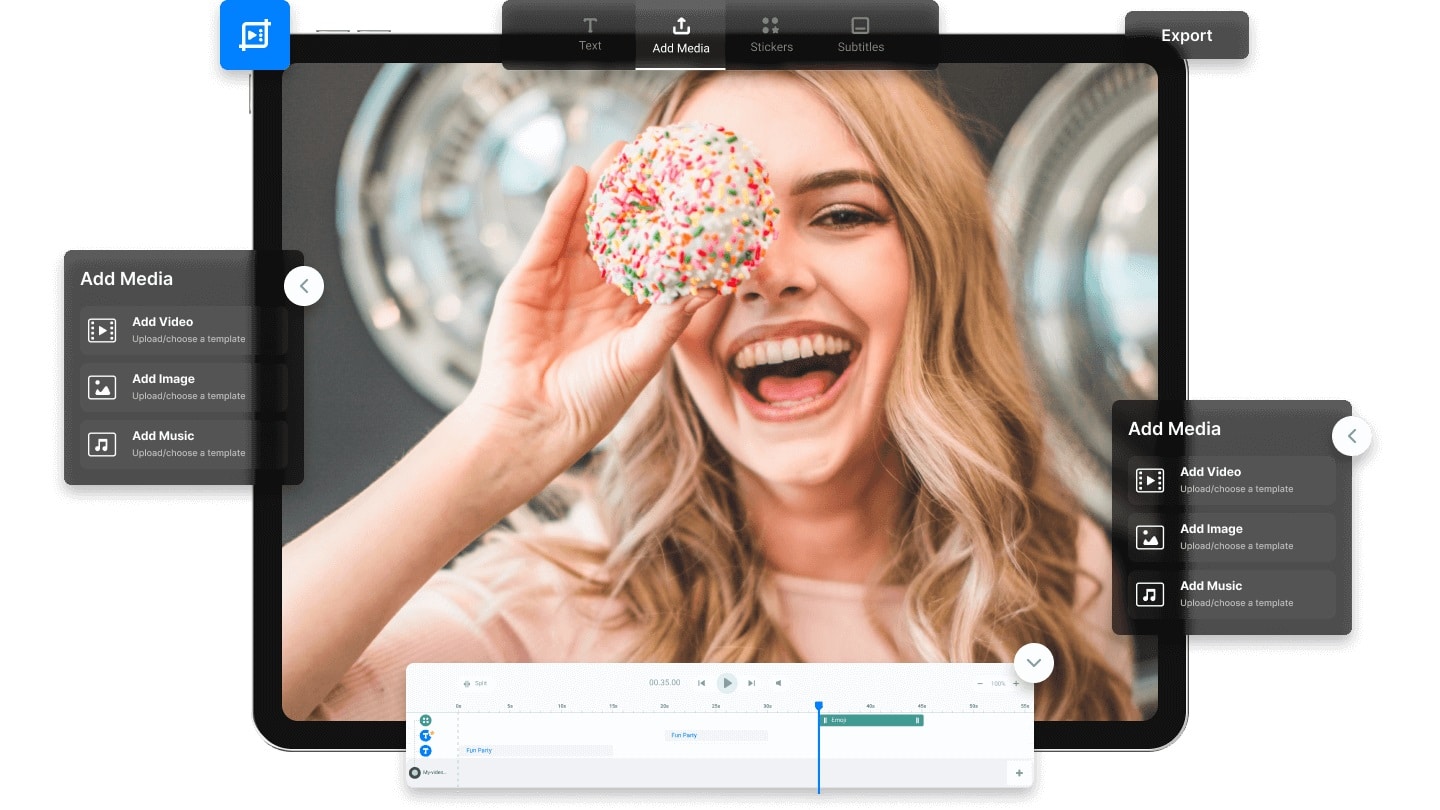The image size is (1440, 810).
Task: Click the skip-forward playback icon
Action: pyautogui.click(x=751, y=683)
